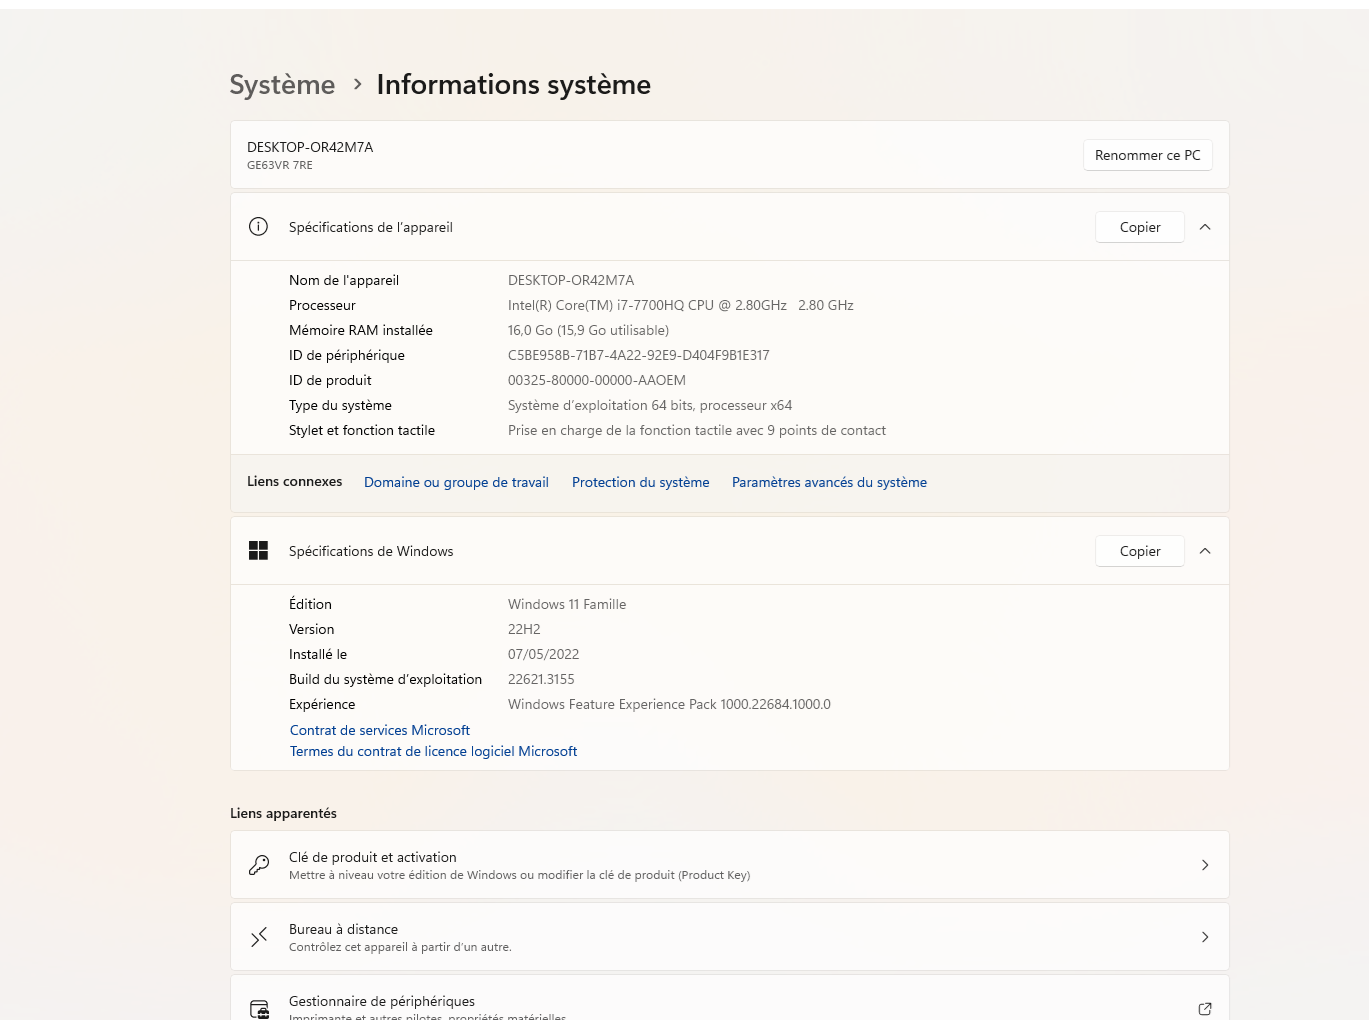Click the Gestionnaire de périphériques icon
This screenshot has width=1369, height=1020.
pyautogui.click(x=260, y=1008)
